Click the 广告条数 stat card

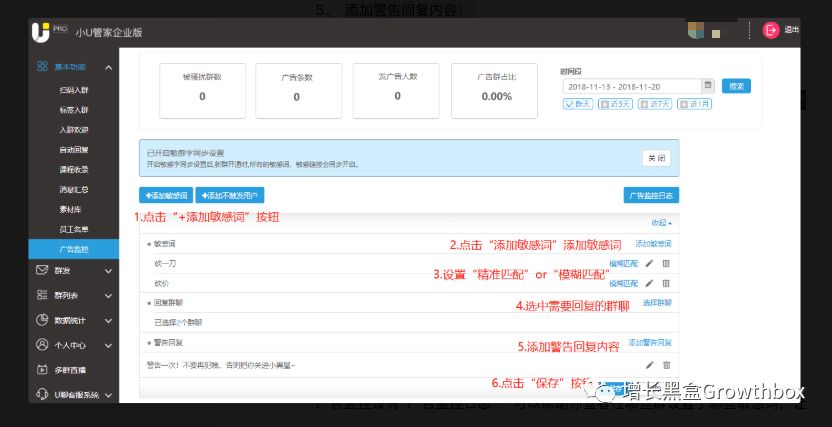[297, 91]
